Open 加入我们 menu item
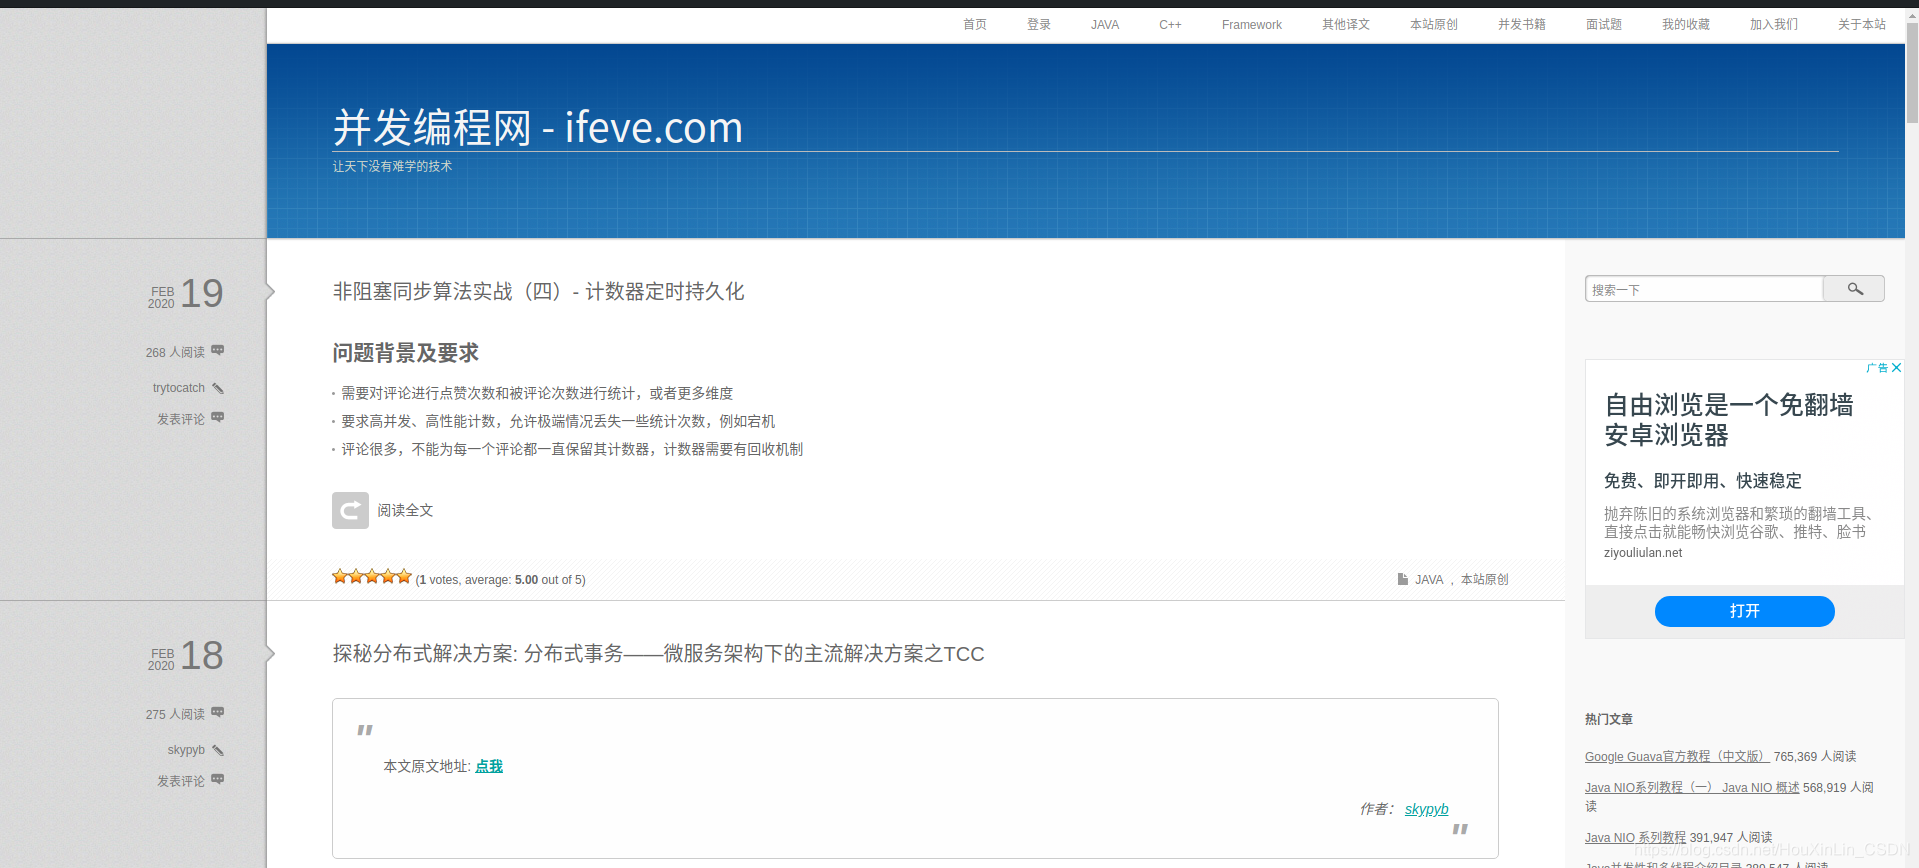This screenshot has width=1919, height=868. point(1774,25)
